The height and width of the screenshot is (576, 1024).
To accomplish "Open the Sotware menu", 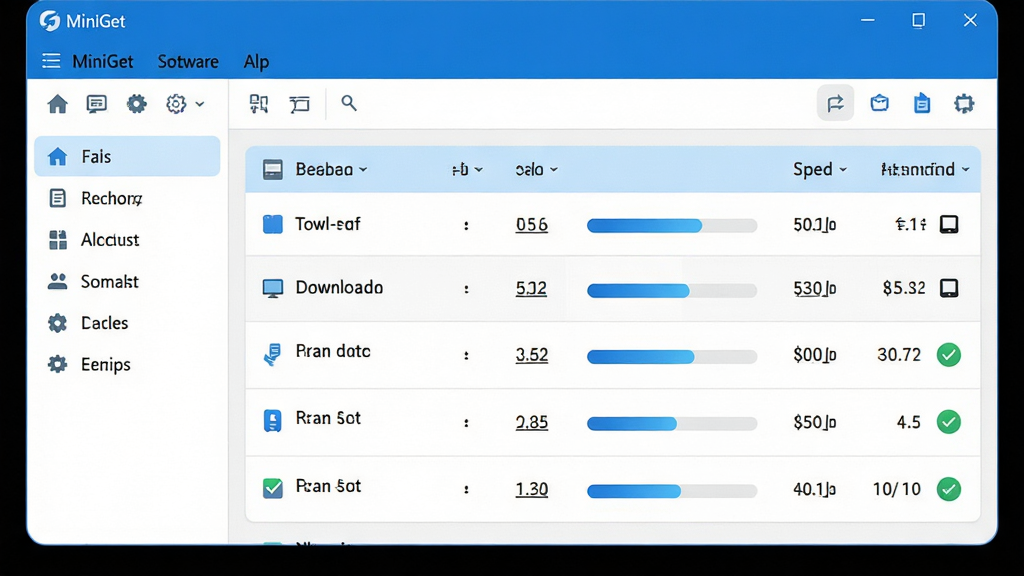I will coord(188,61).
